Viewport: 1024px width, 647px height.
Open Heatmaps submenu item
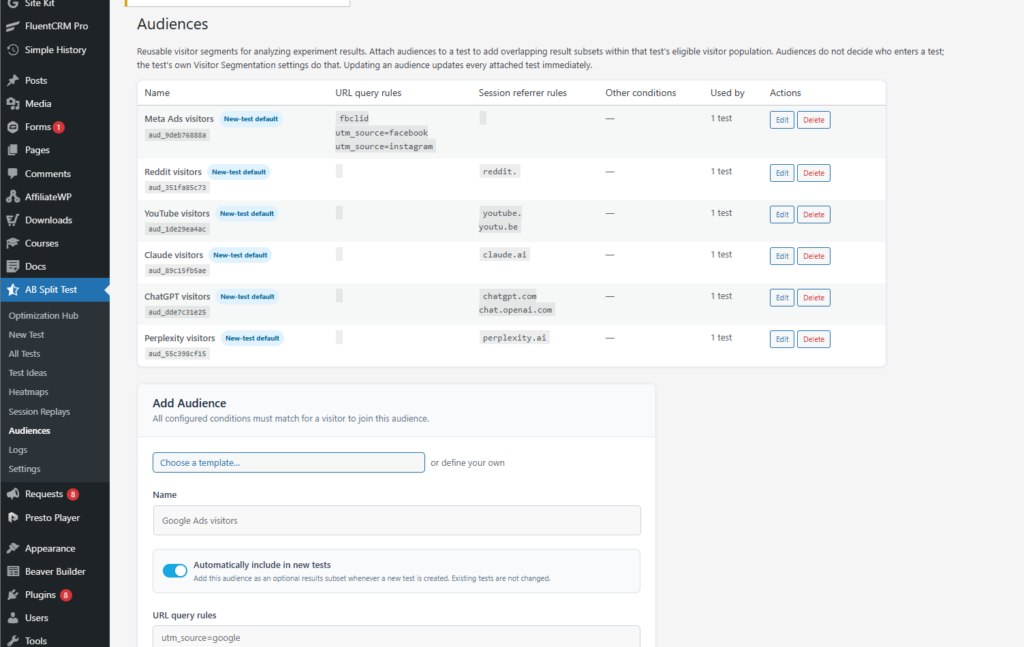(x=28, y=392)
